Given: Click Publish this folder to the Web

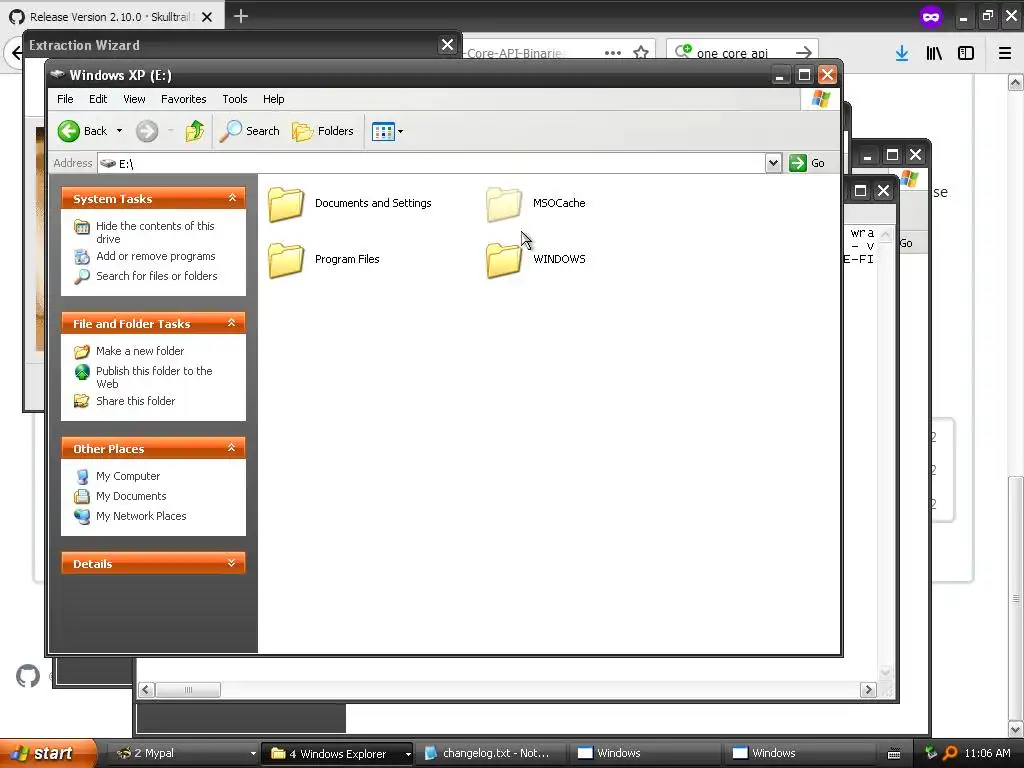Looking at the screenshot, I should [154, 377].
